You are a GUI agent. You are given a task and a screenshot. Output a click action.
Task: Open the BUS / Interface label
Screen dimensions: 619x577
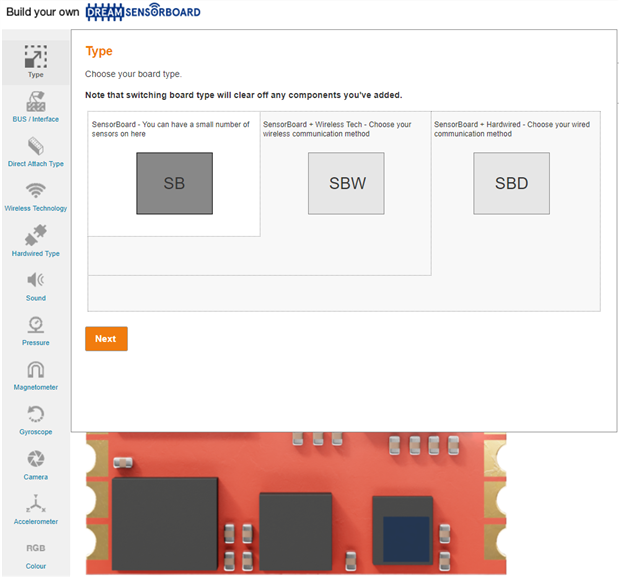pos(36,119)
